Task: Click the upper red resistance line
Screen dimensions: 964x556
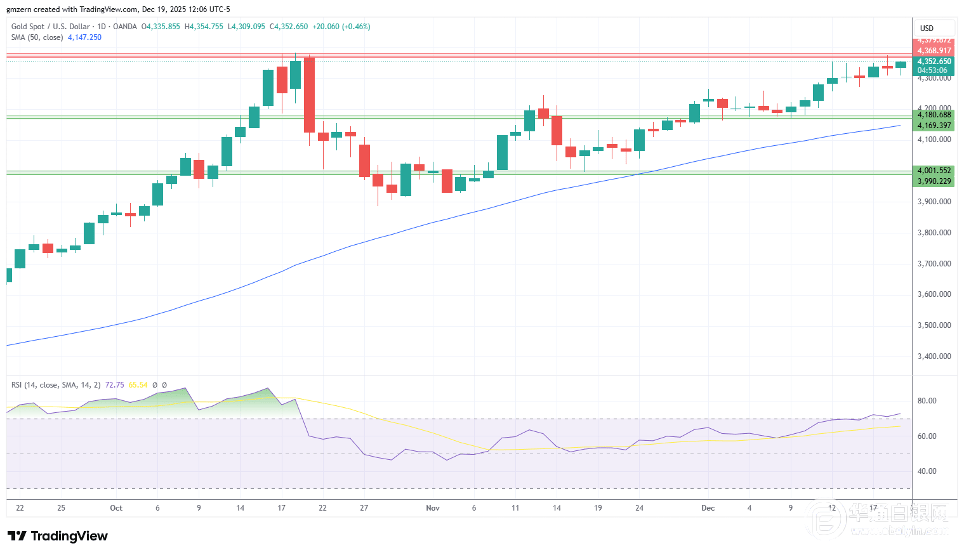Action: tap(459, 55)
